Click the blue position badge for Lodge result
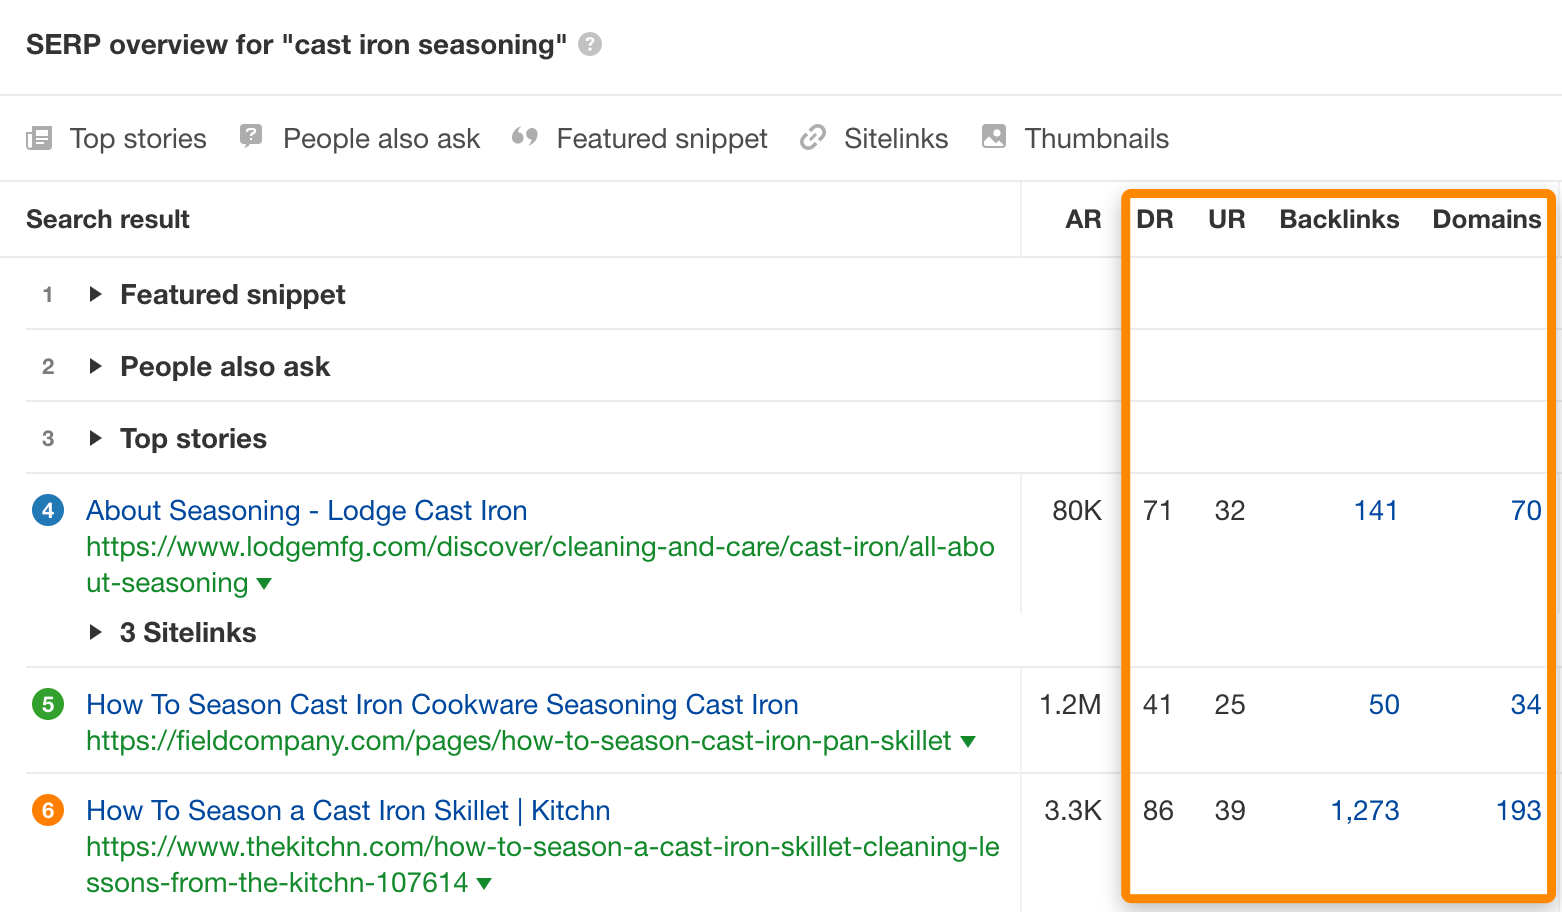Image resolution: width=1562 pixels, height=912 pixels. pyautogui.click(x=47, y=510)
